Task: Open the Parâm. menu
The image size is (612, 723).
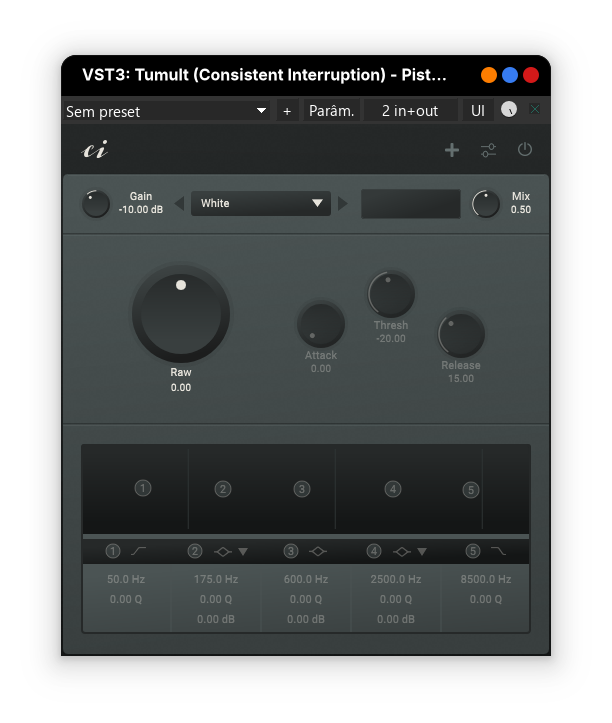Action: point(331,111)
